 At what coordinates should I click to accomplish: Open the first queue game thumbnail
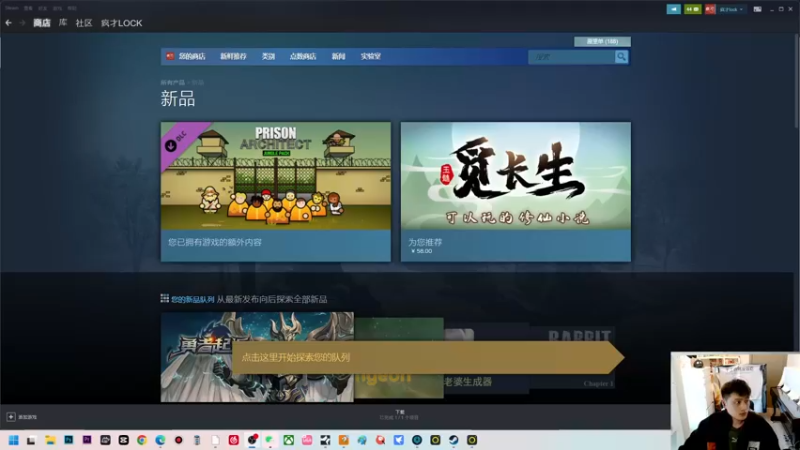(257, 357)
